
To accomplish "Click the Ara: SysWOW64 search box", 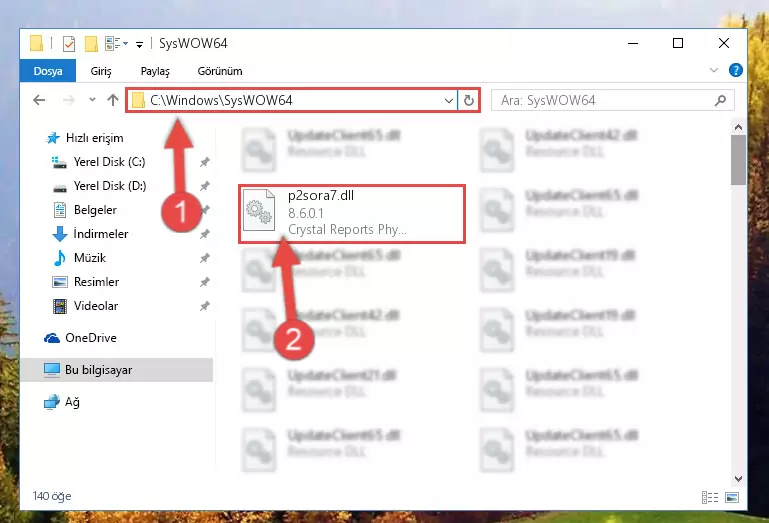I will pos(613,101).
